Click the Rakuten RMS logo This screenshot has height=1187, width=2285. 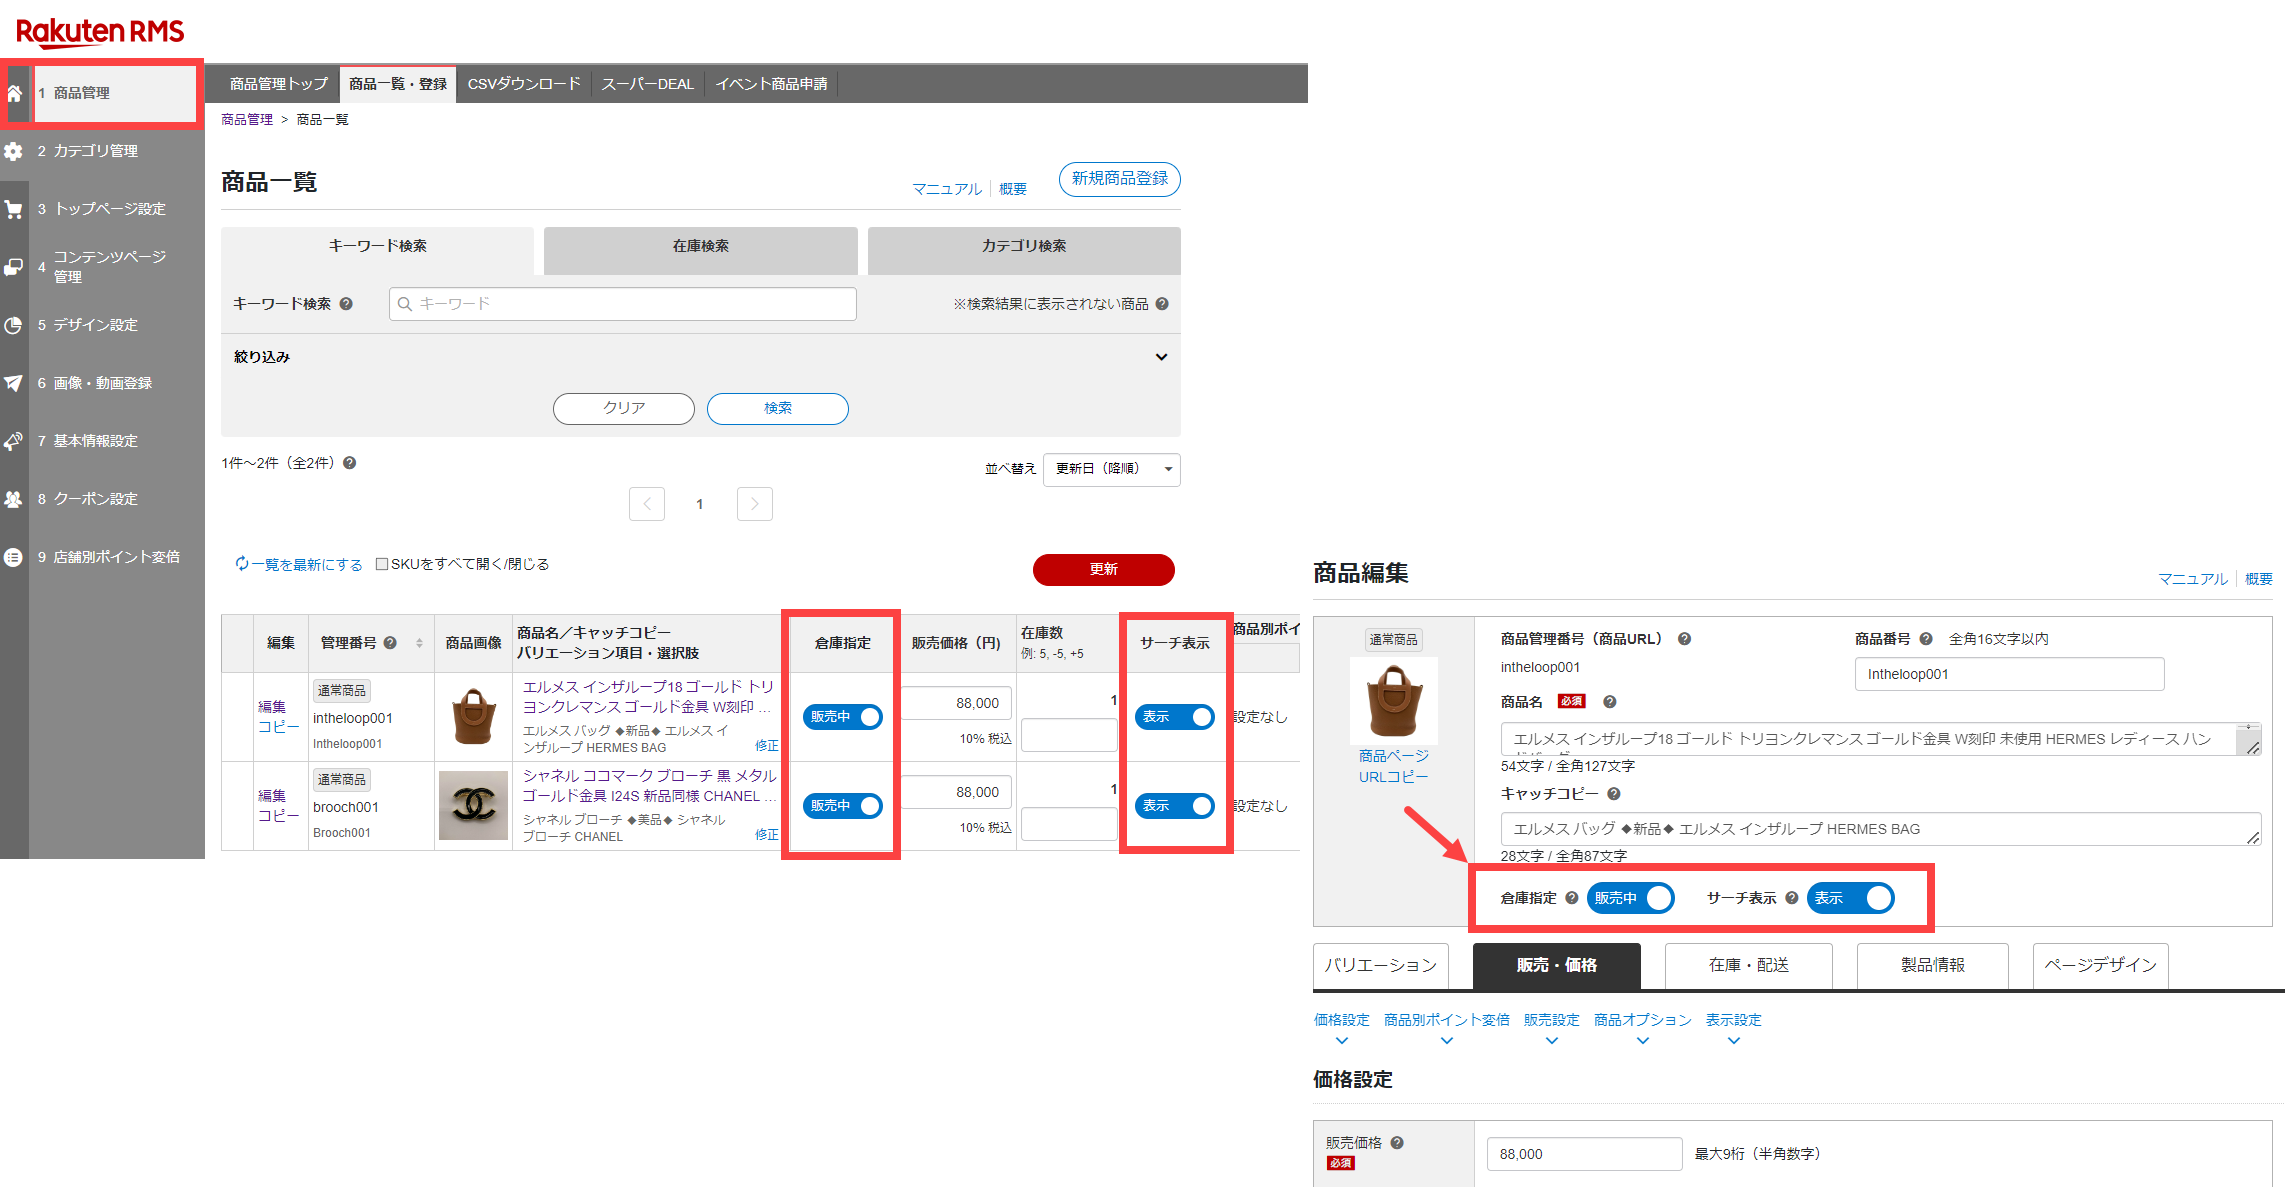tap(100, 32)
